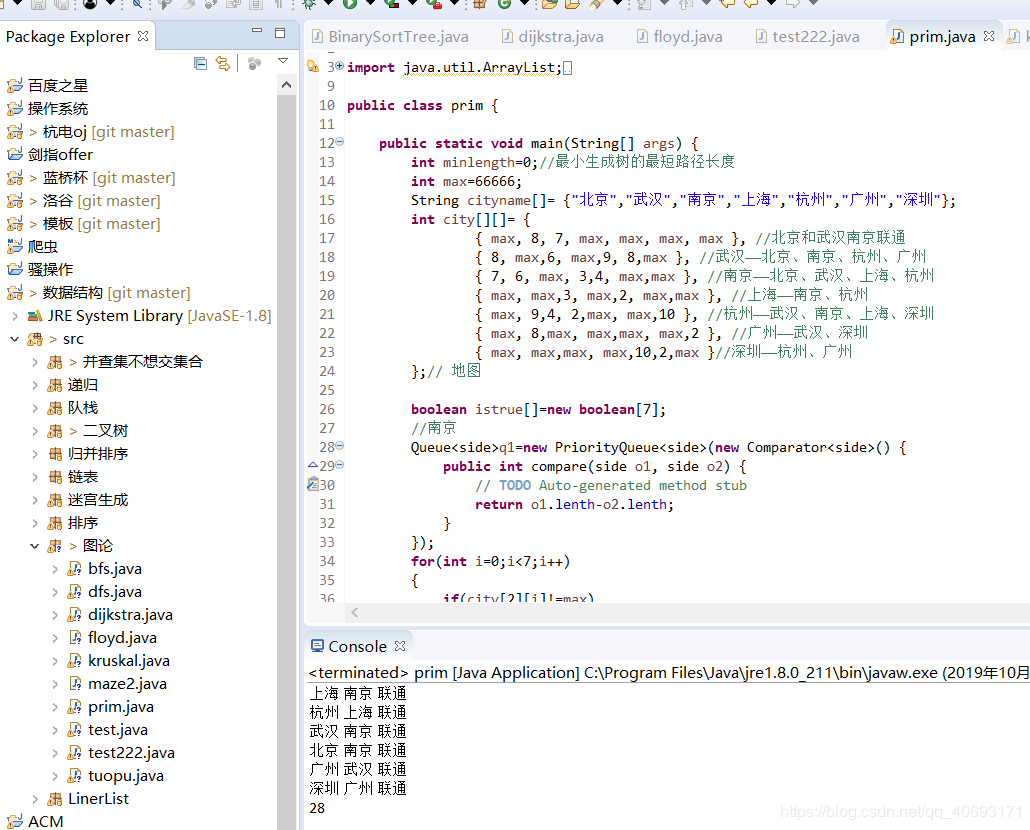
Task: Collapse the fold marker at line 28
Action: pyautogui.click(x=340, y=446)
